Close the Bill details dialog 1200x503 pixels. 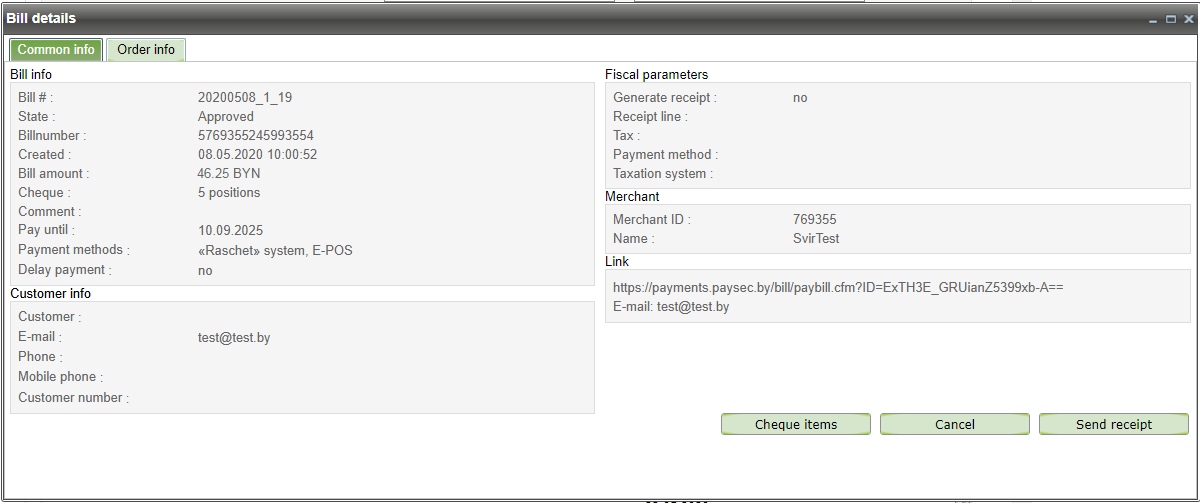click(1188, 19)
